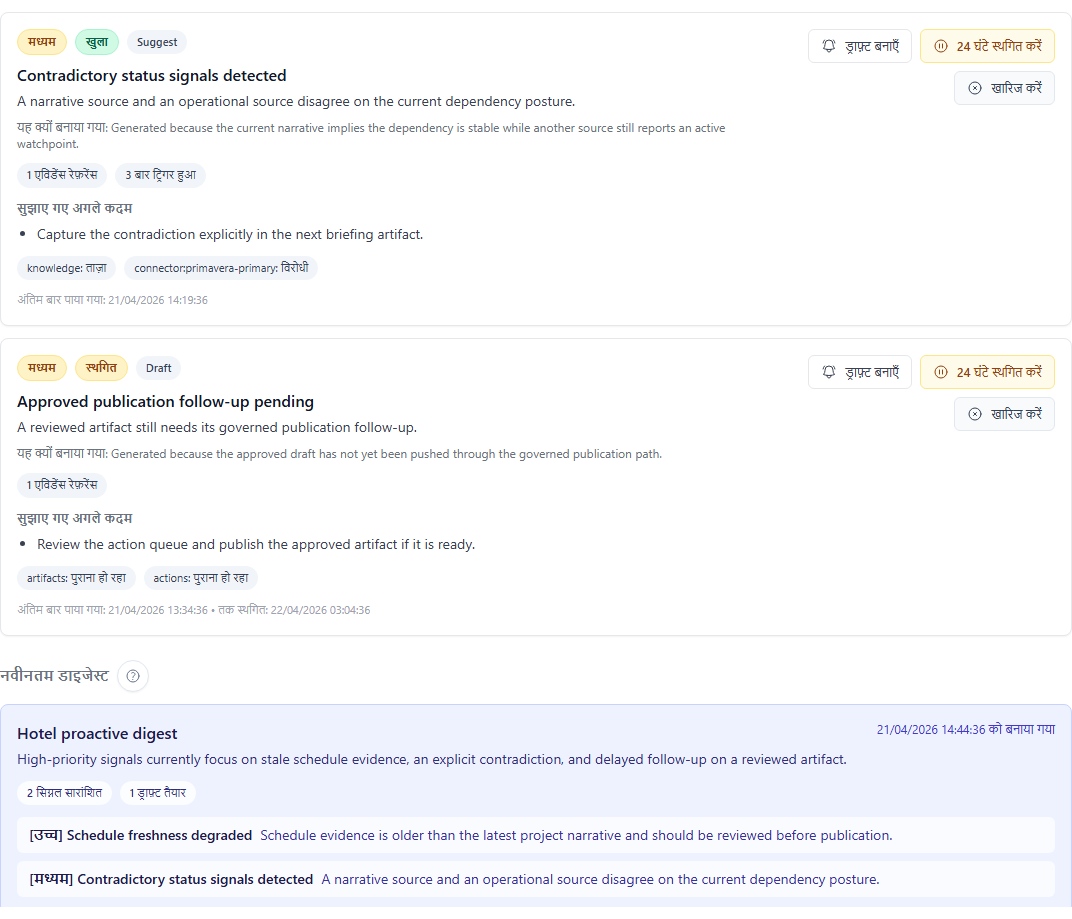Image resolution: width=1072 pixels, height=919 pixels.
Task: Select the Draft badge on the Approved publication card
Action: tap(158, 368)
